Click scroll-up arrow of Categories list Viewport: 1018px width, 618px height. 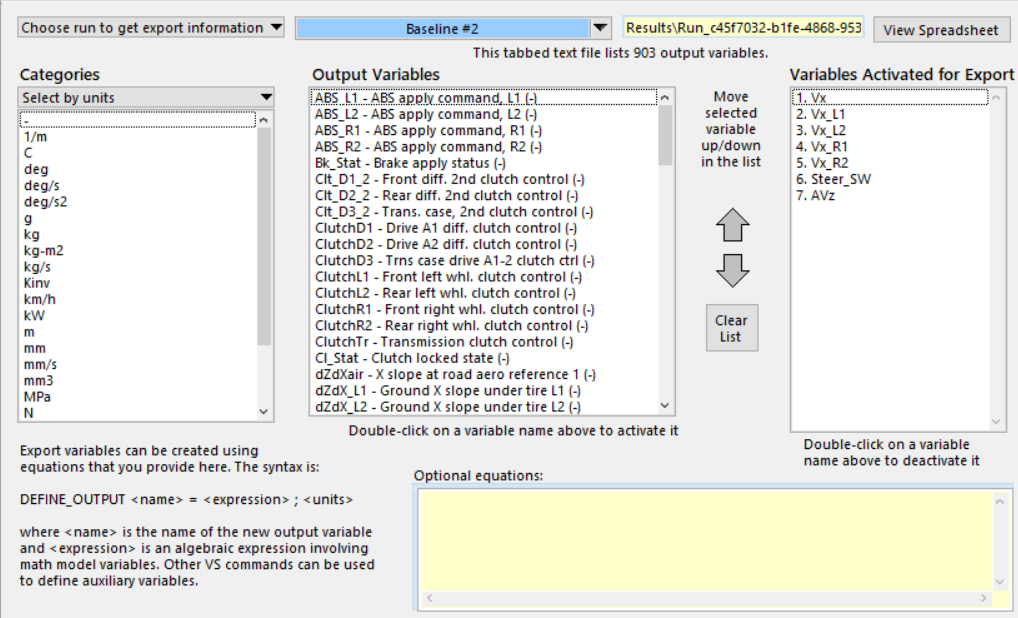coord(264,120)
